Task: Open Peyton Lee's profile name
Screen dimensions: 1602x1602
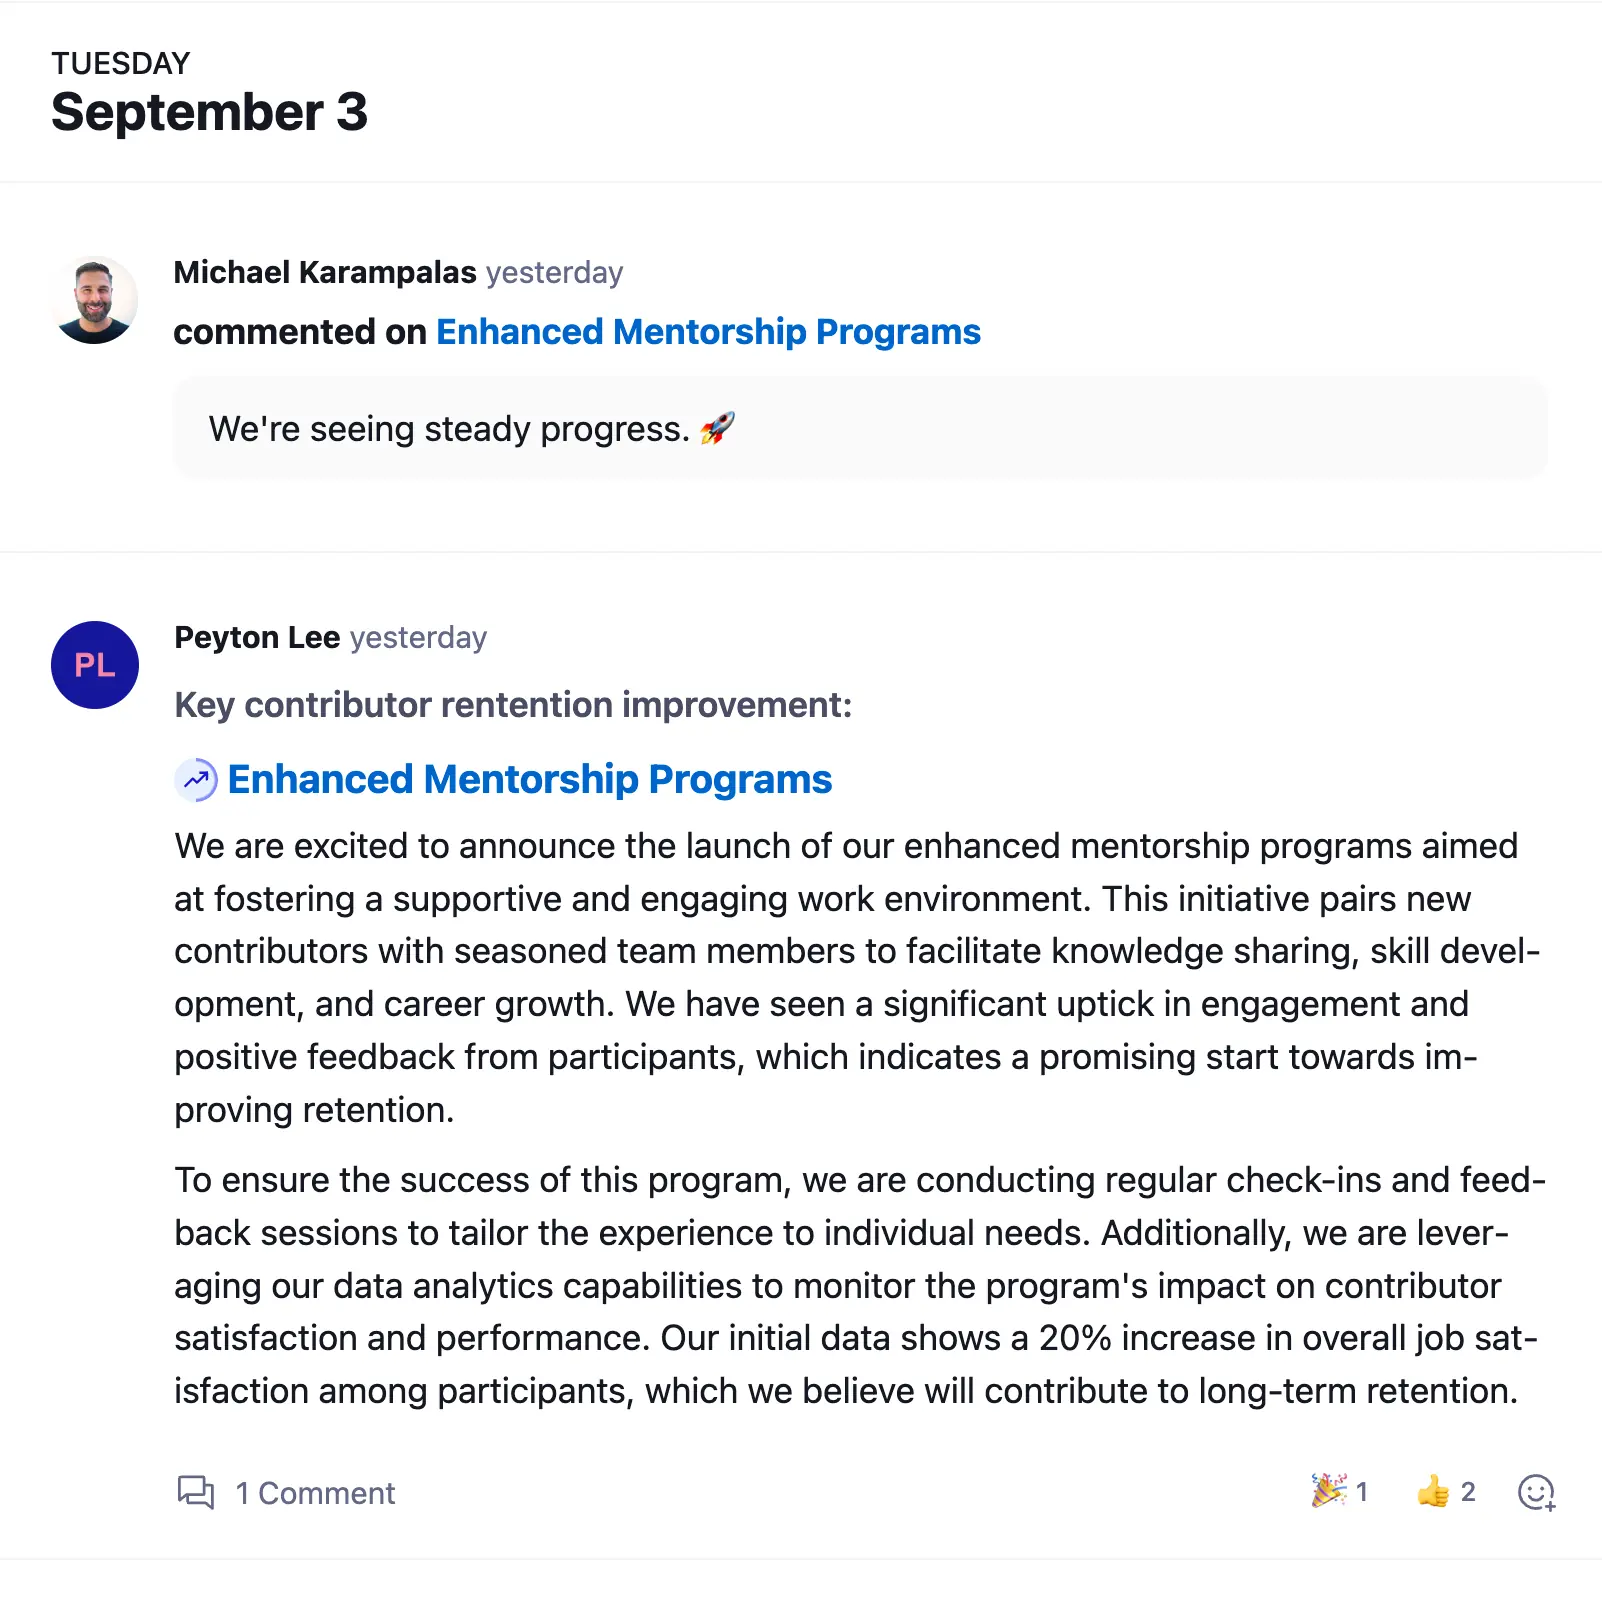Action: tap(257, 637)
